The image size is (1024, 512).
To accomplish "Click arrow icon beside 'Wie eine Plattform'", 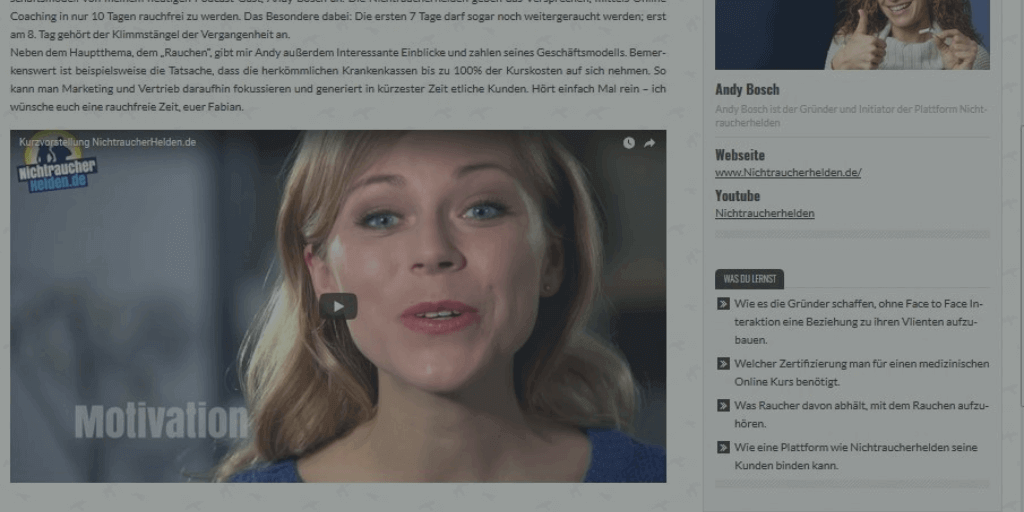I will (723, 448).
